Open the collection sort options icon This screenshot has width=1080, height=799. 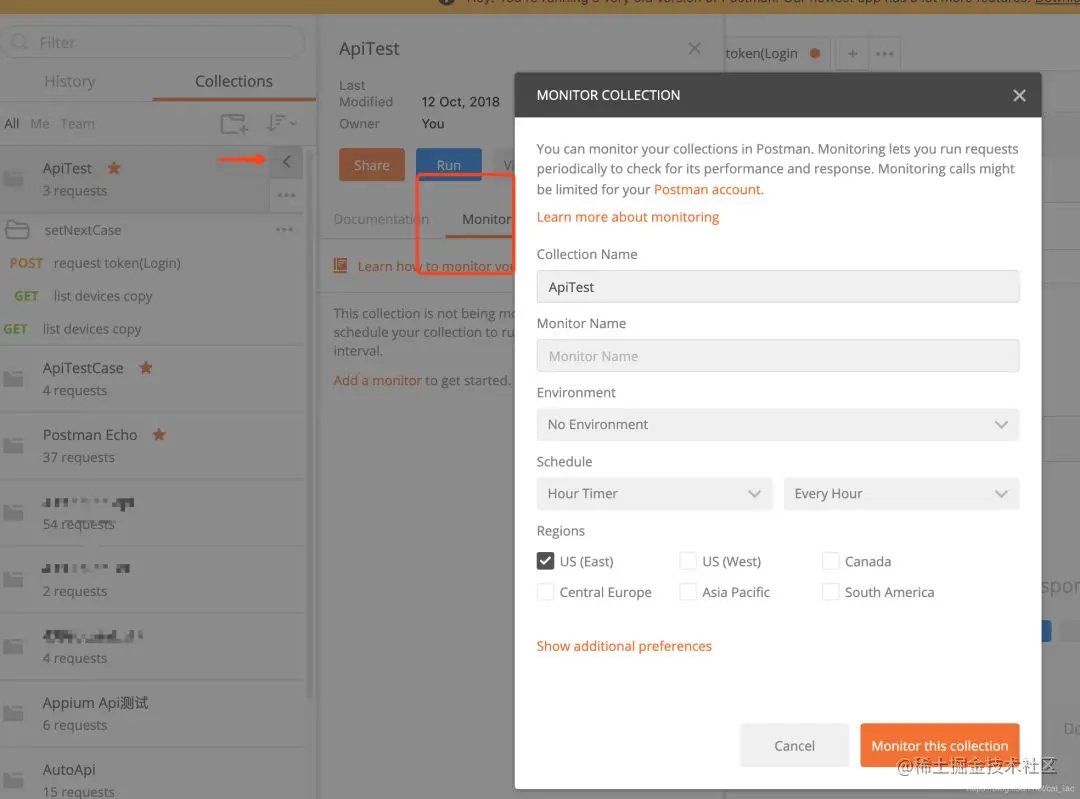pyautogui.click(x=280, y=123)
